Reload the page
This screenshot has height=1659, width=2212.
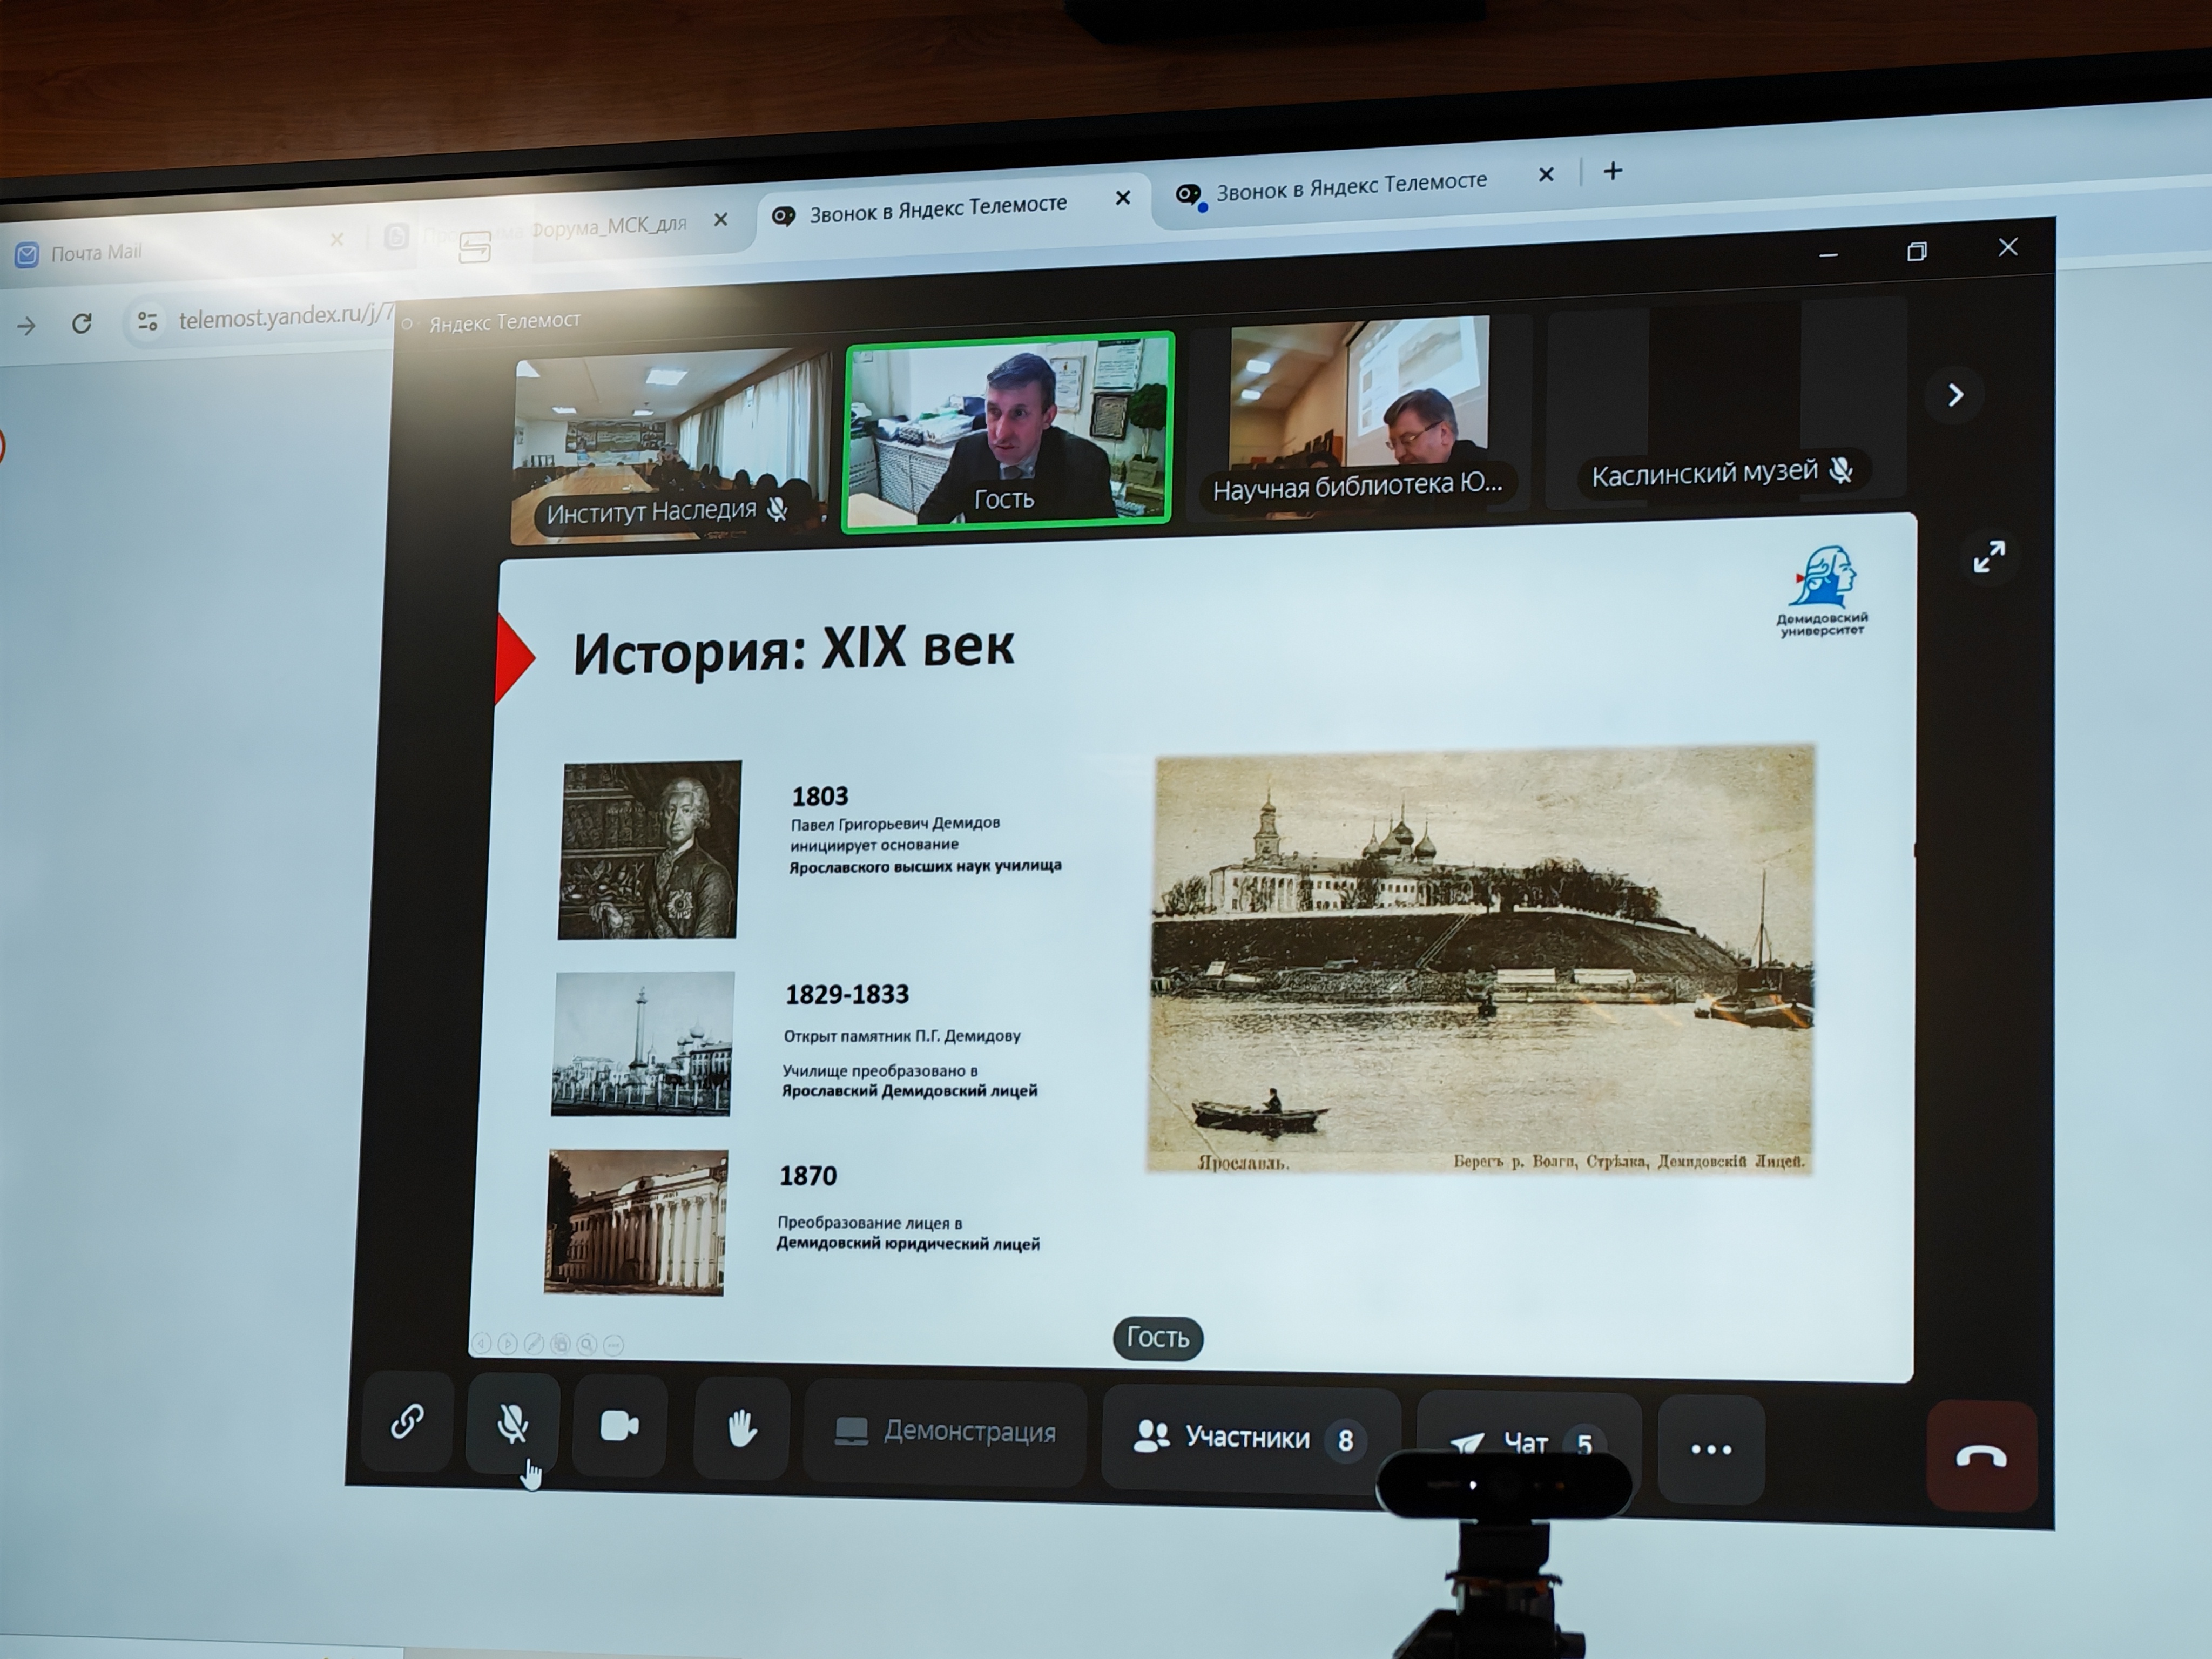pyautogui.click(x=82, y=323)
